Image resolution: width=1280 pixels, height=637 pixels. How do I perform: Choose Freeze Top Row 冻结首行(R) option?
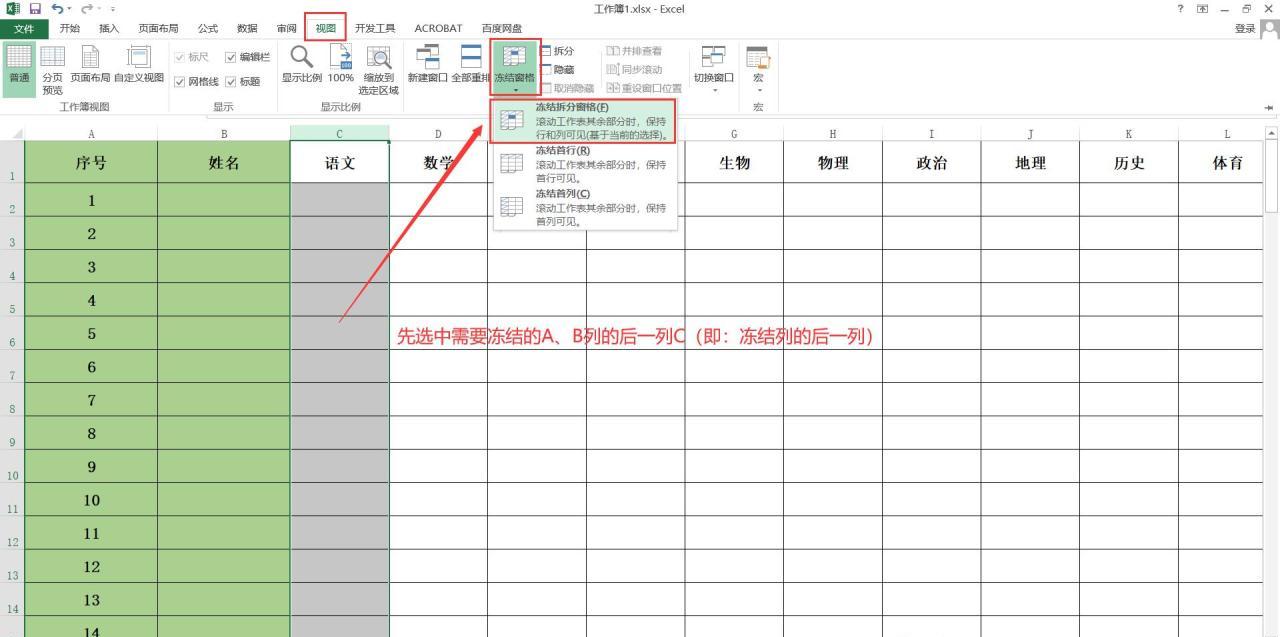(x=584, y=164)
